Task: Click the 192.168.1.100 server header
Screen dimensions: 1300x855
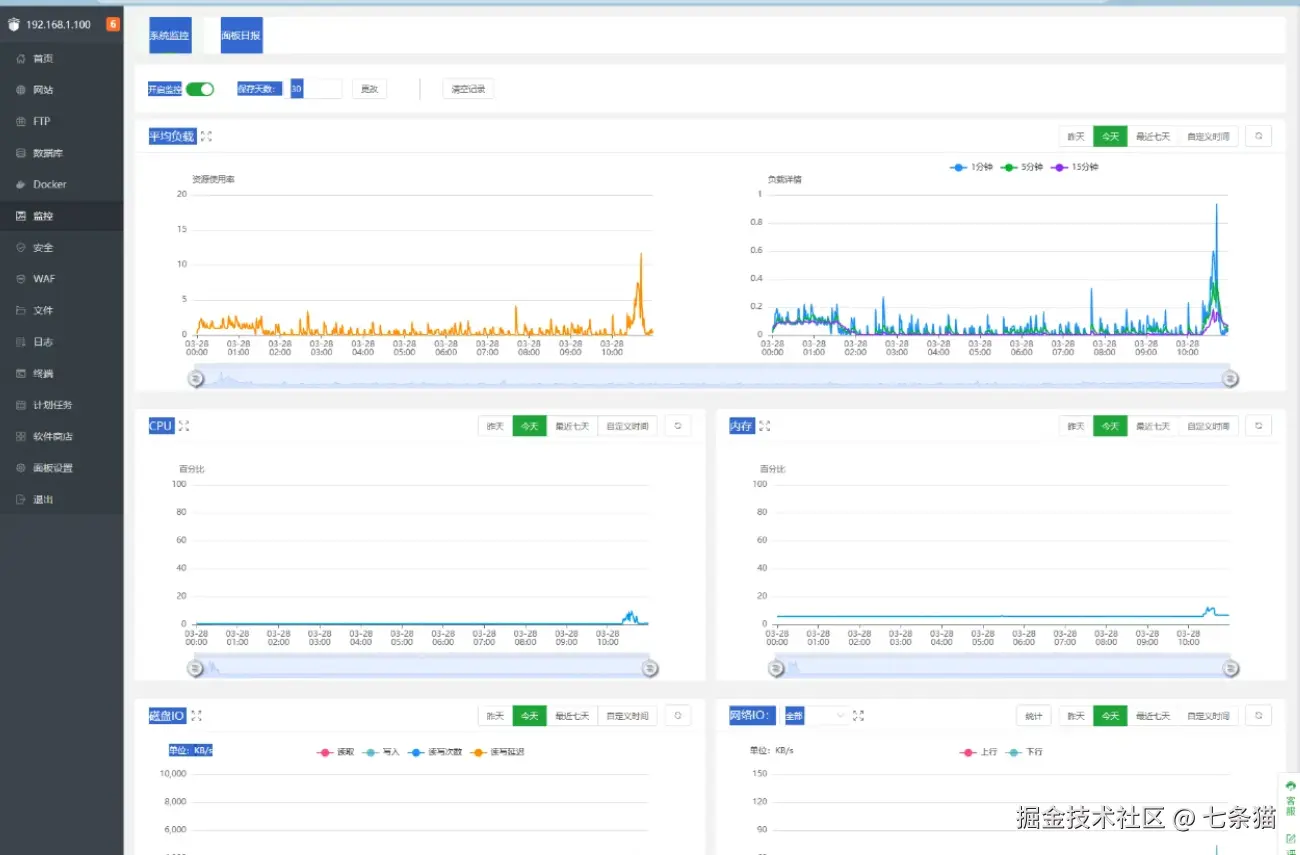Action: click(x=58, y=24)
